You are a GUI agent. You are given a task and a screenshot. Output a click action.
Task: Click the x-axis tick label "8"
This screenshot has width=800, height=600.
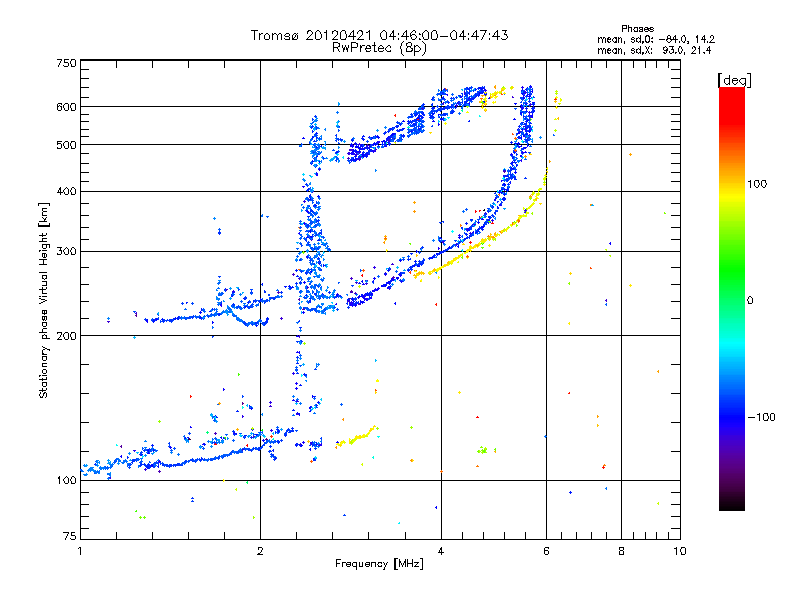pos(621,551)
